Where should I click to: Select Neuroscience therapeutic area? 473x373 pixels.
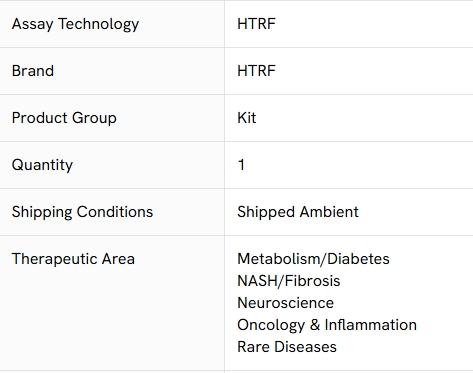pyautogui.click(x=285, y=303)
